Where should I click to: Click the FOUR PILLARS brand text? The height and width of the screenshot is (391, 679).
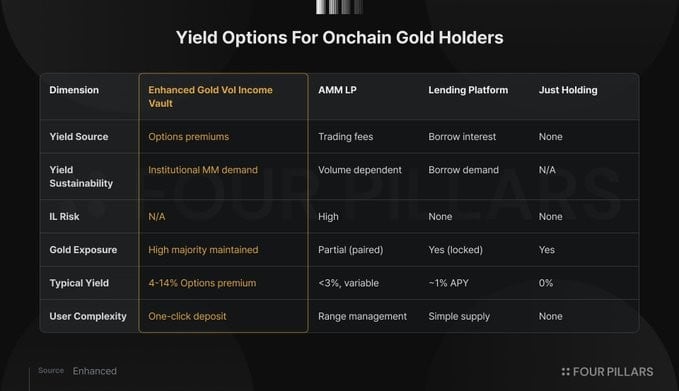613,372
